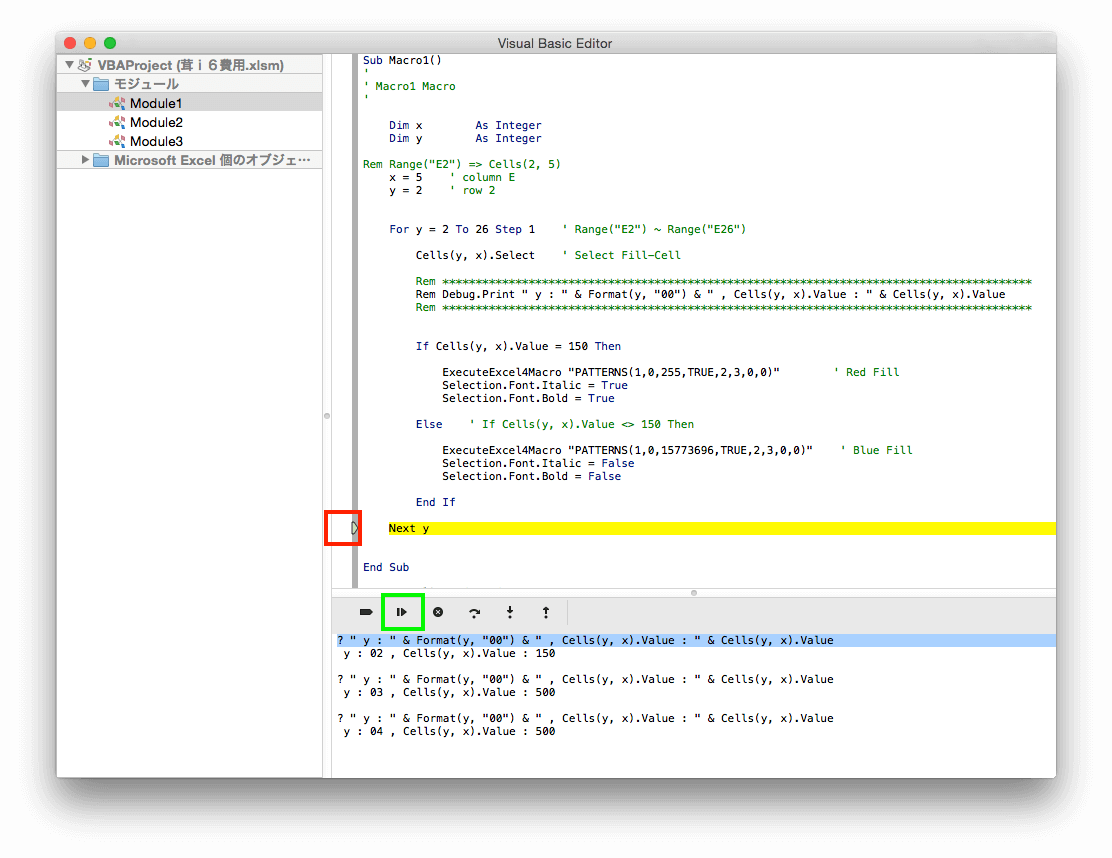Click the Microsoft Excel objects folder icon
This screenshot has width=1112, height=858.
click(x=101, y=160)
